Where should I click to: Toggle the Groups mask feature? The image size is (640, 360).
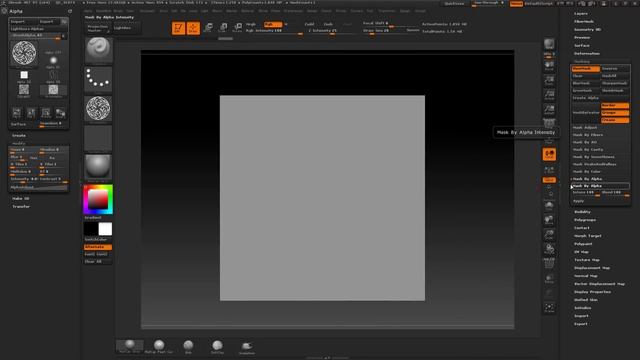click(615, 113)
